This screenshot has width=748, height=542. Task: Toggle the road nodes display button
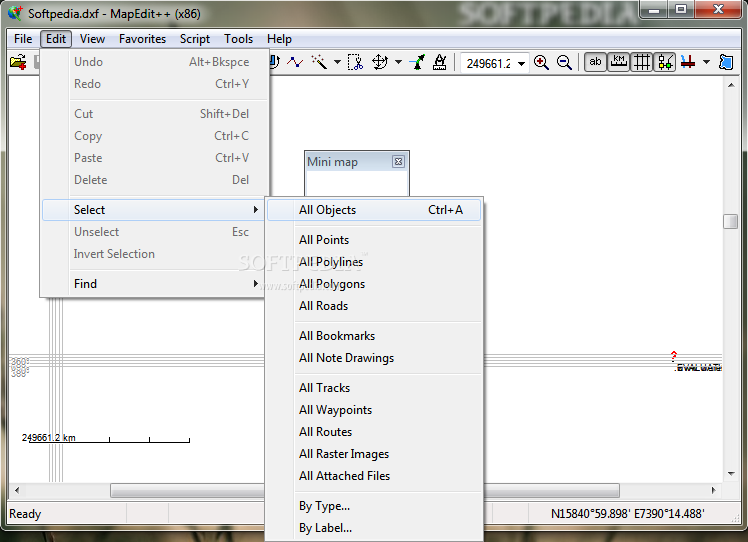(665, 62)
